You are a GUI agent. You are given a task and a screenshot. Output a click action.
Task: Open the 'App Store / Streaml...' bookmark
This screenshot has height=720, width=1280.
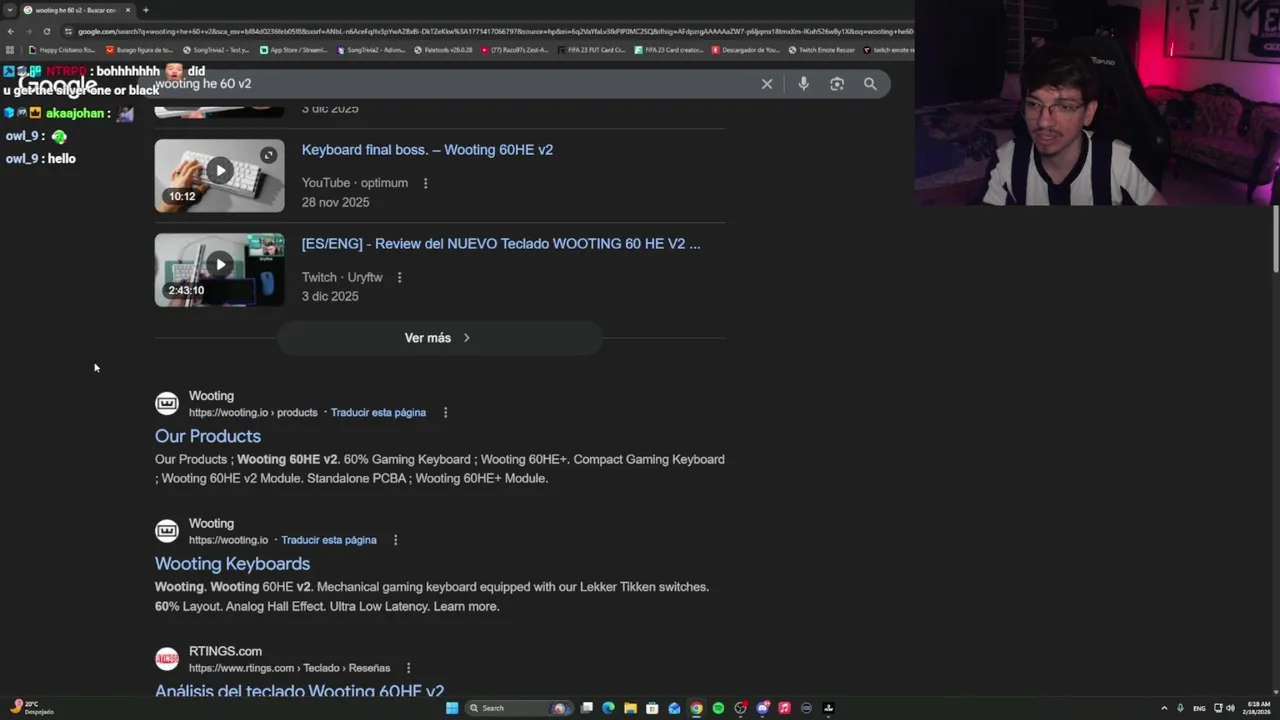(x=293, y=50)
